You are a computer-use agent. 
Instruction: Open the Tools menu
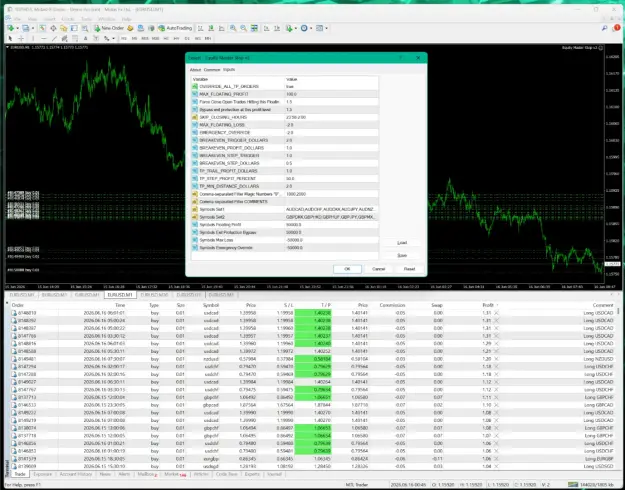pyautogui.click(x=86, y=19)
